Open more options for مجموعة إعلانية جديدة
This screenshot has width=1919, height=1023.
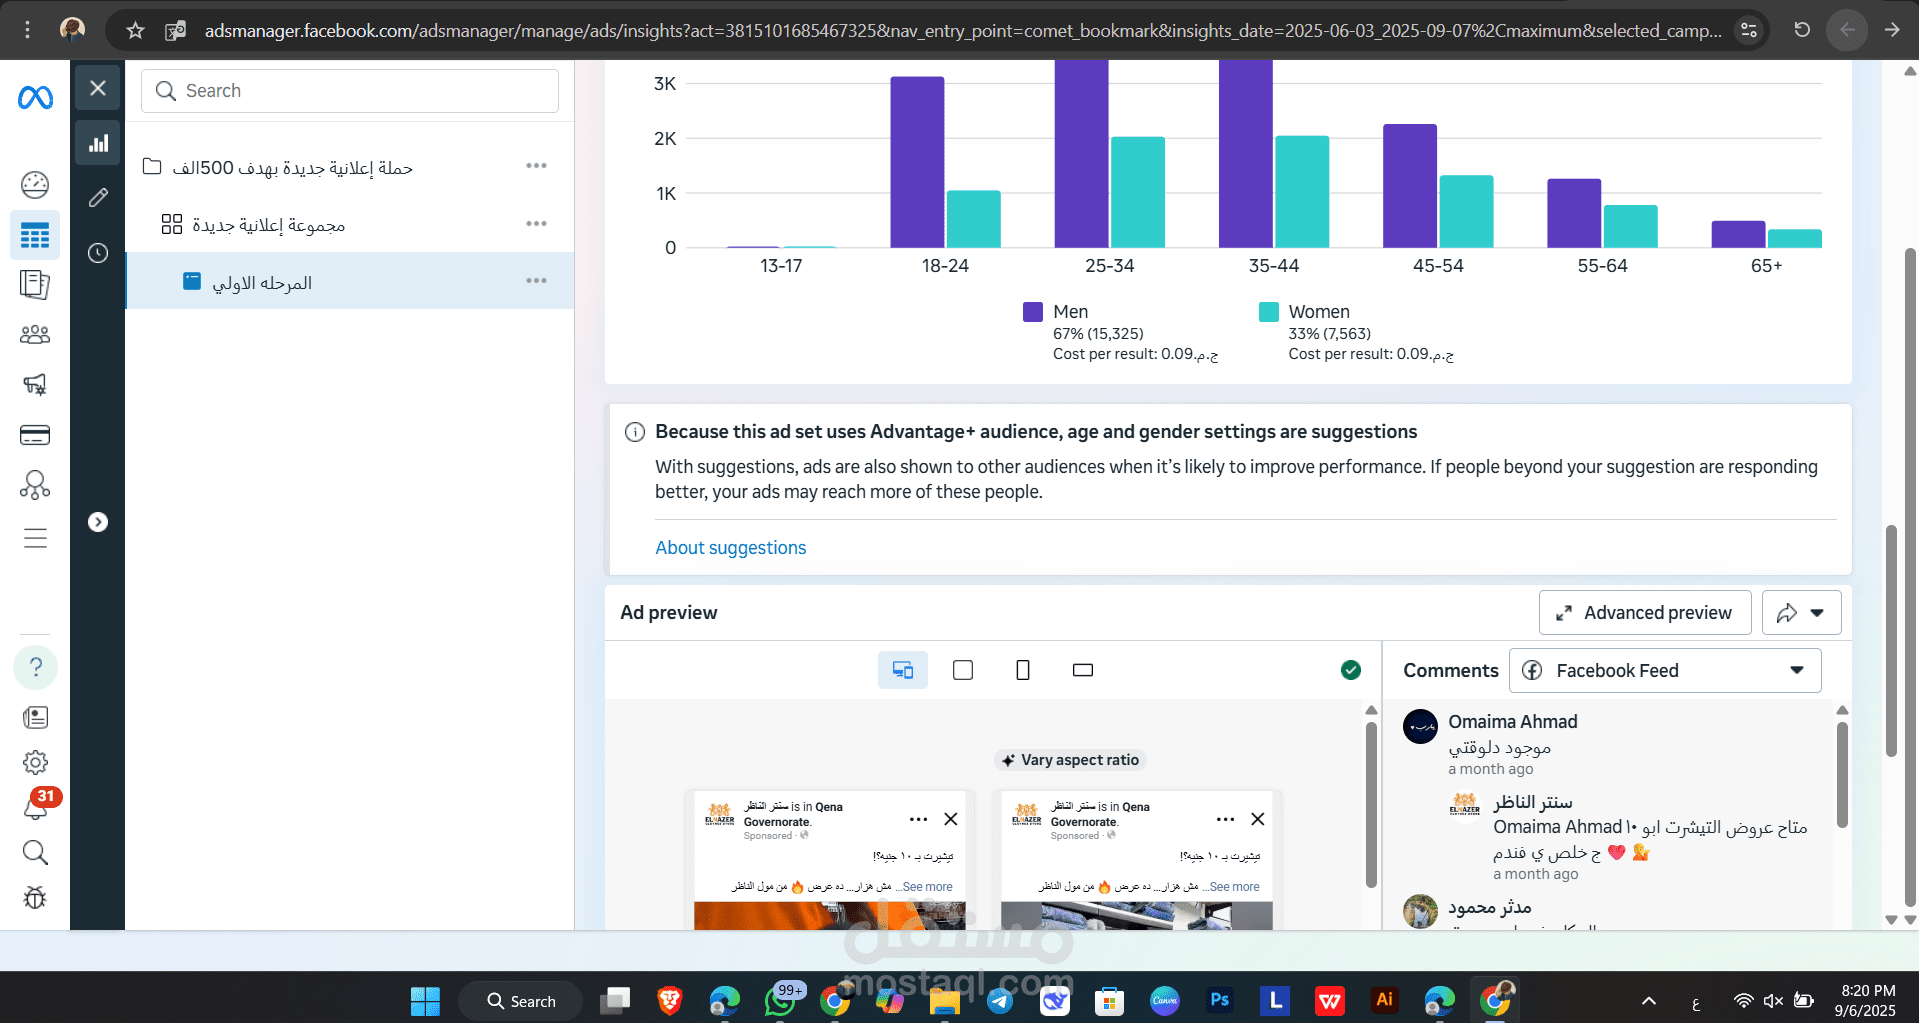tap(537, 224)
